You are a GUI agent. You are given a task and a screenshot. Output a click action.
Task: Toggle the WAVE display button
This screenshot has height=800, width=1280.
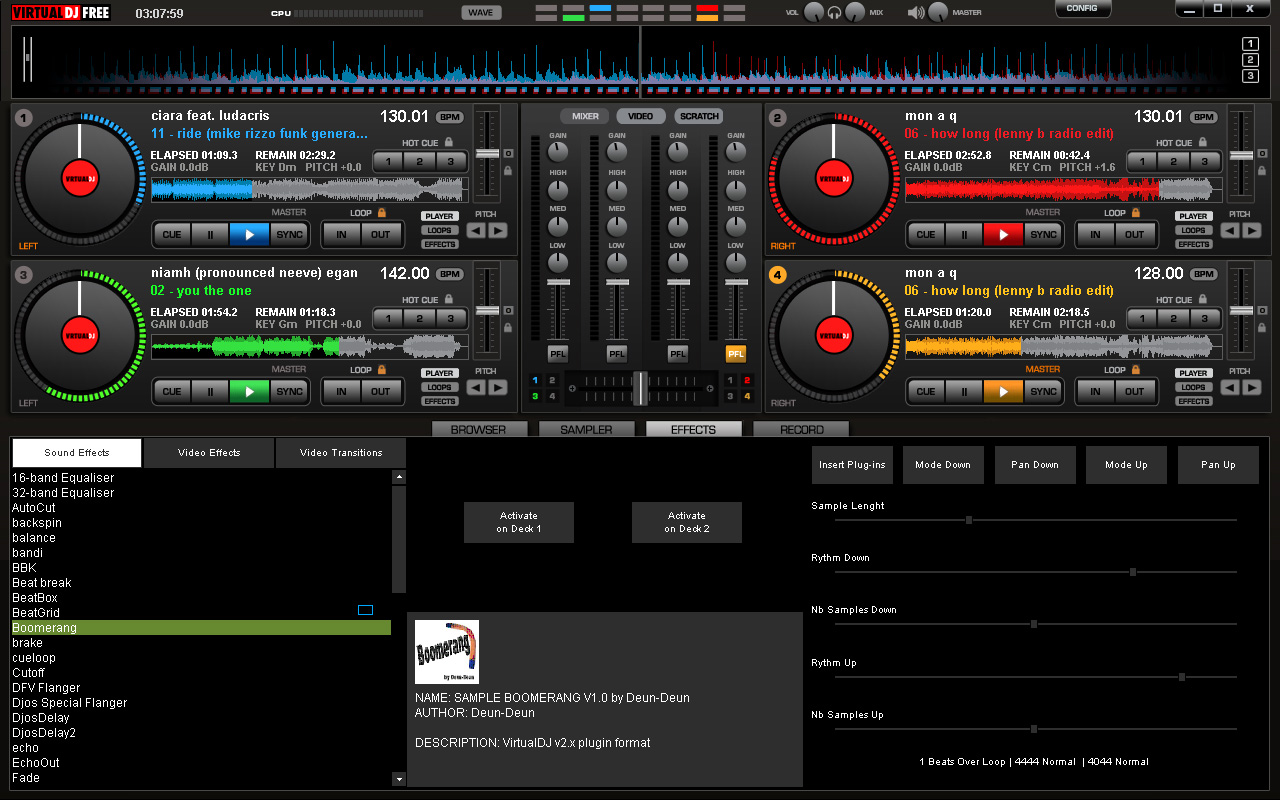[481, 13]
